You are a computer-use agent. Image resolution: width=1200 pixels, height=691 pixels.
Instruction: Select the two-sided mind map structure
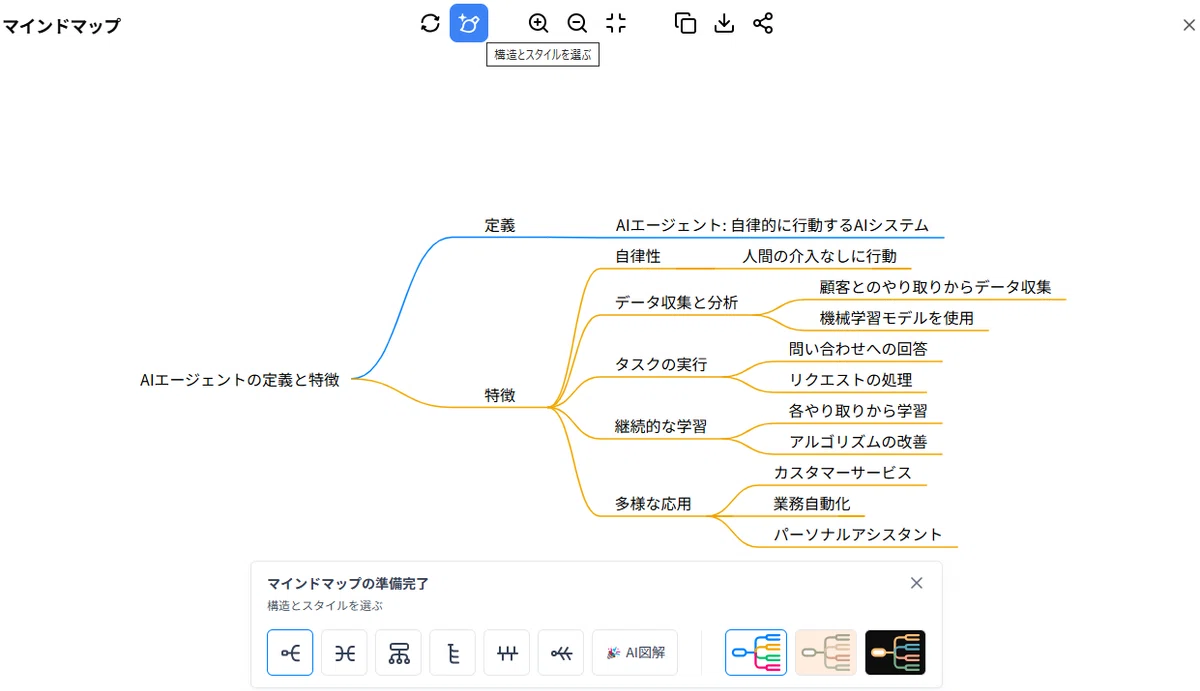point(344,653)
